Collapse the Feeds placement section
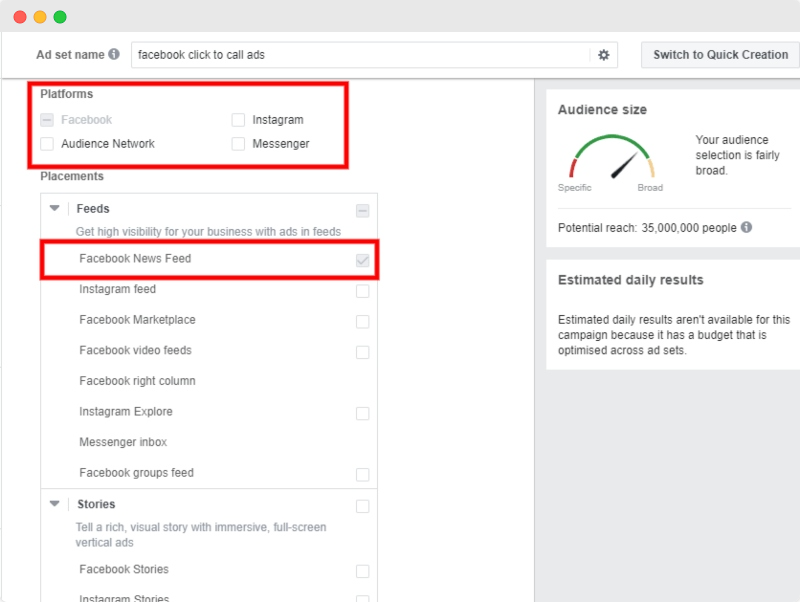800x602 pixels. coord(55,208)
